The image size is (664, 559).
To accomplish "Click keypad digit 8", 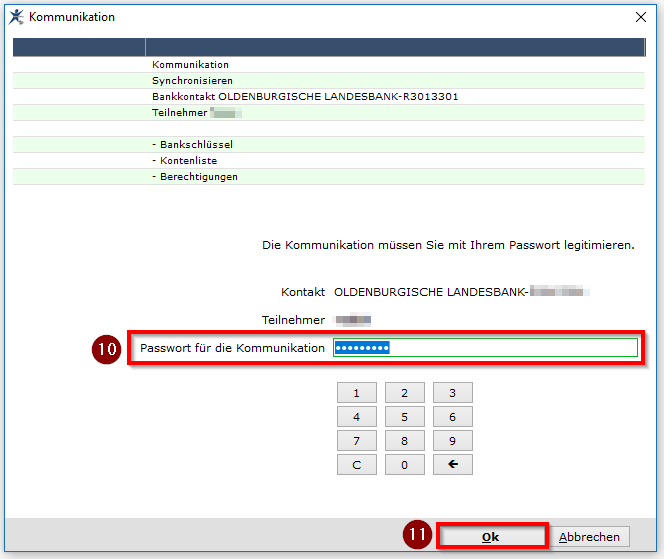I will click(x=404, y=441).
